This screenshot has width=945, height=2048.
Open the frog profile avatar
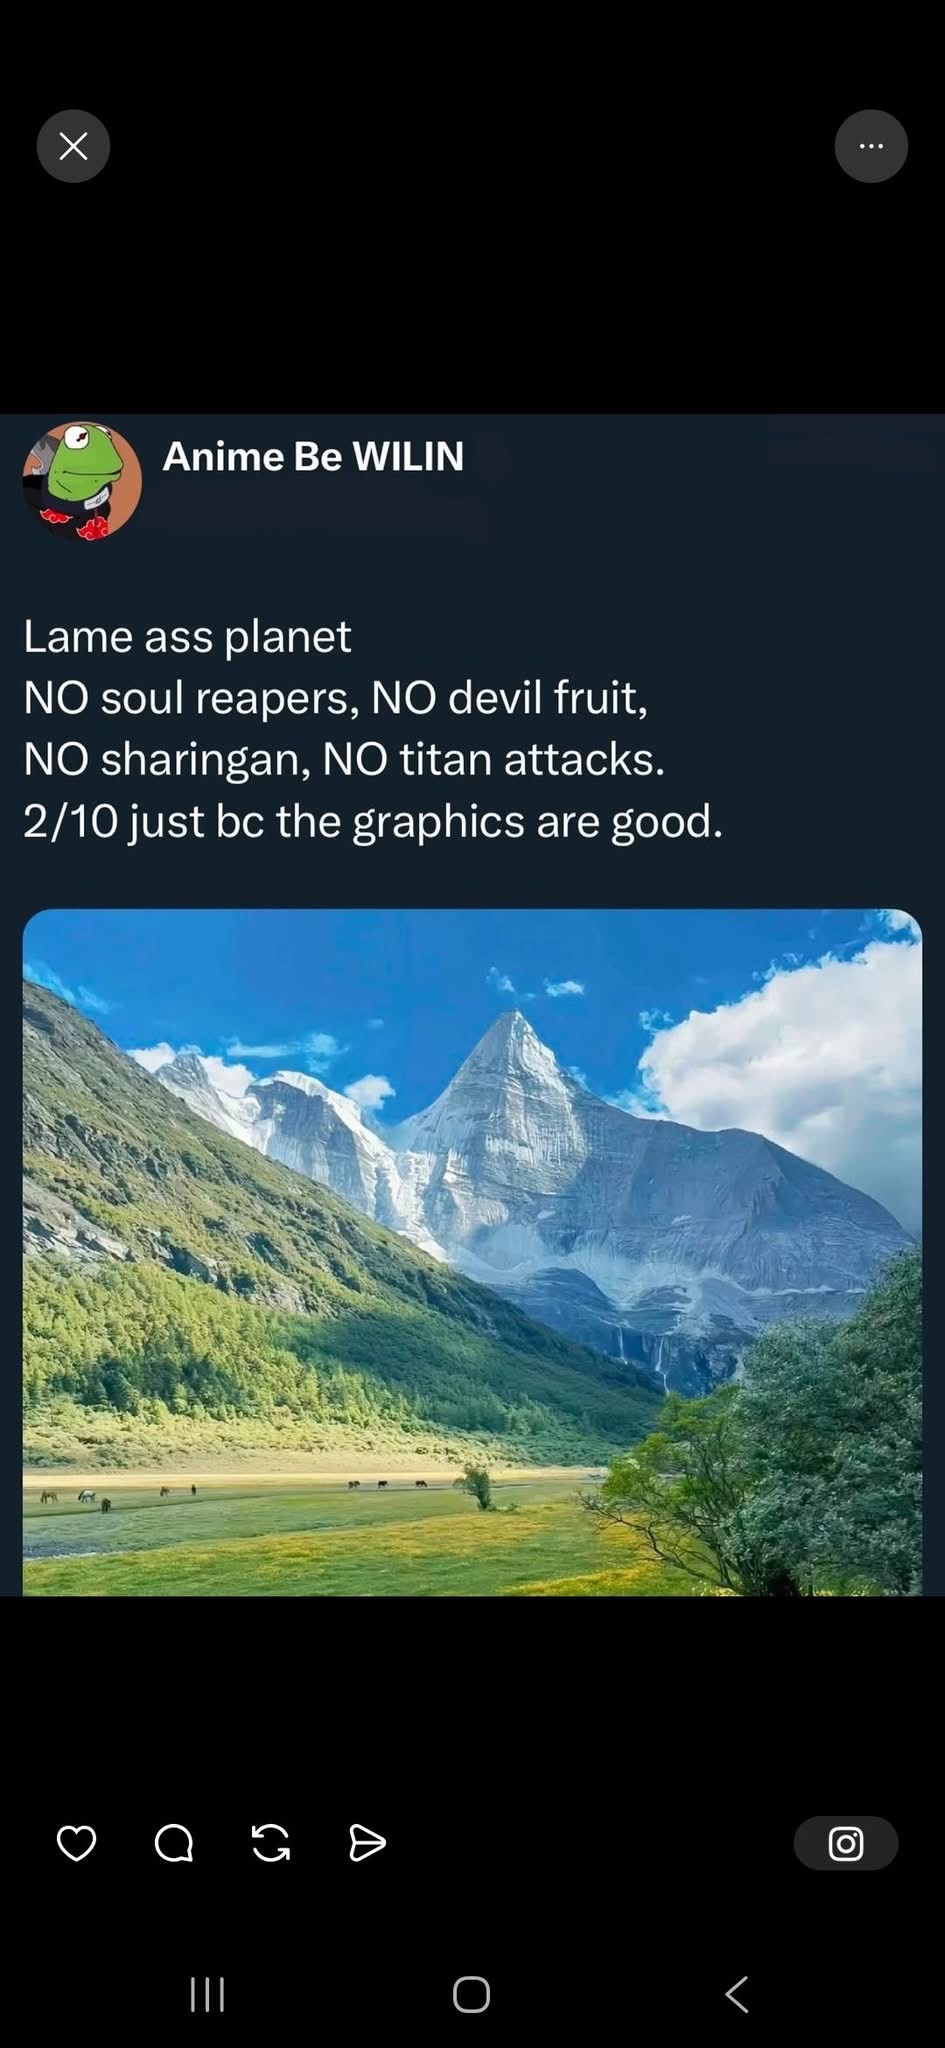82,480
